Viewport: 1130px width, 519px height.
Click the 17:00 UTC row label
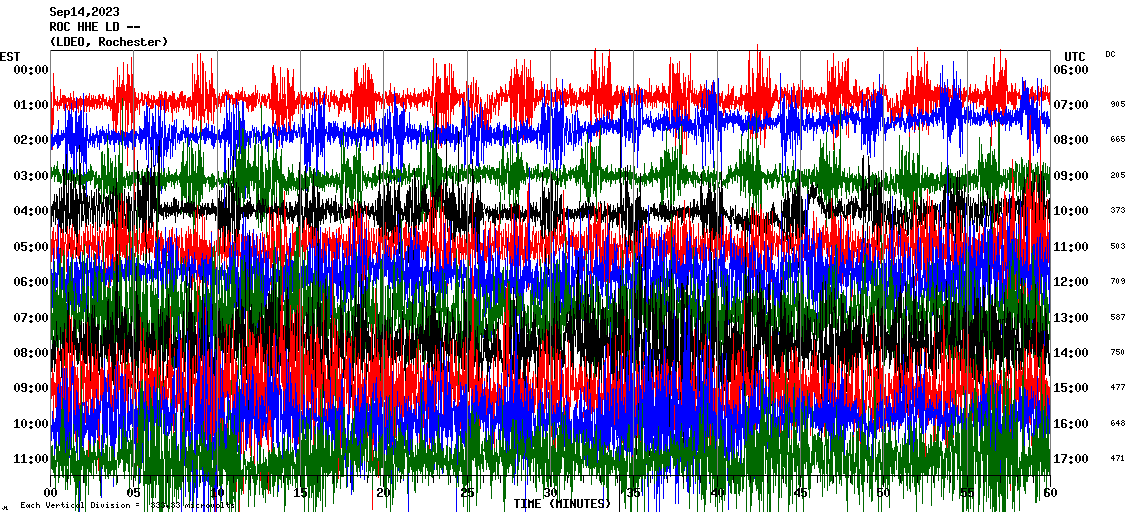tap(1070, 459)
